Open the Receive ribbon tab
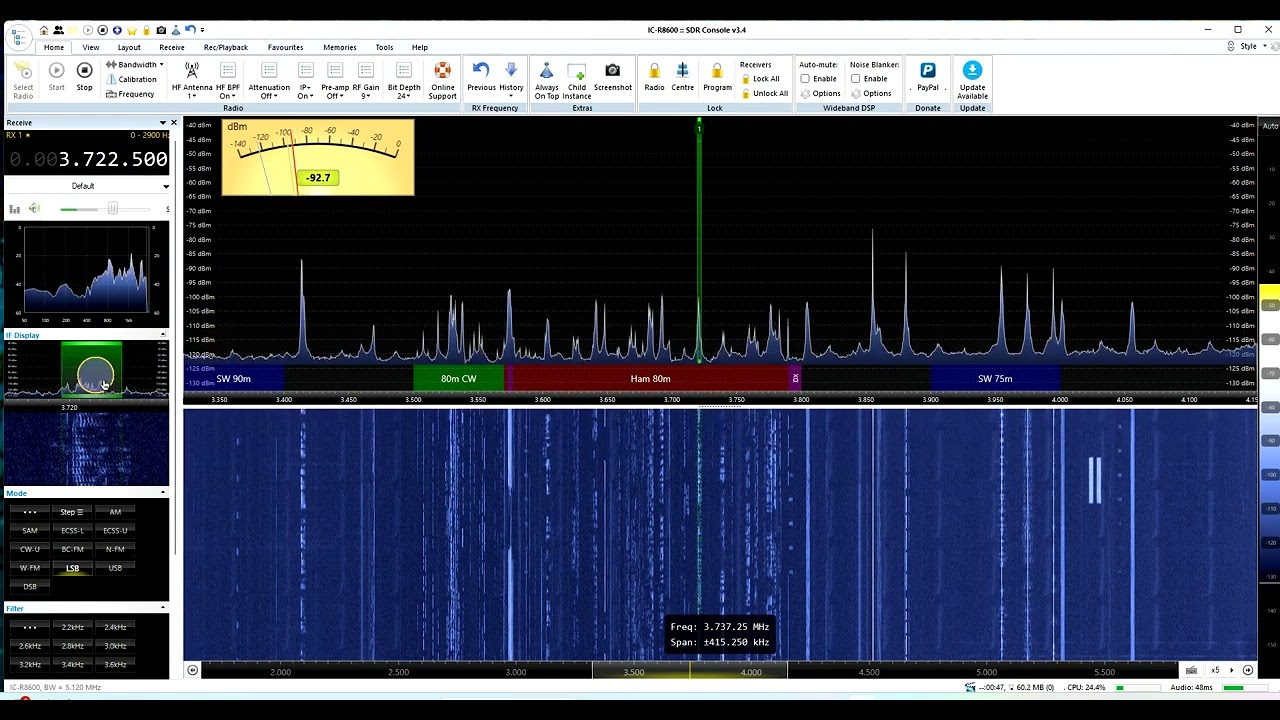This screenshot has width=1280, height=720. click(x=171, y=47)
